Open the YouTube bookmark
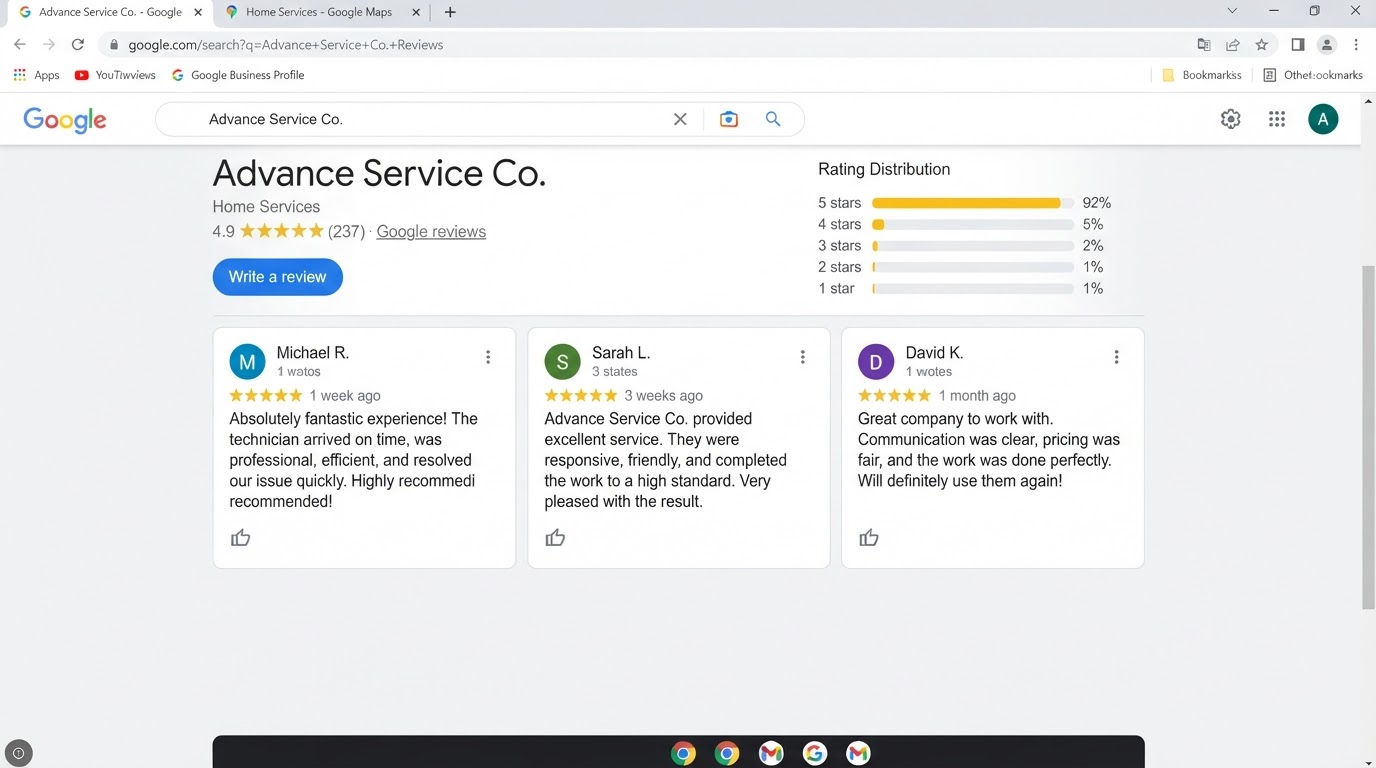Viewport: 1376px width, 768px height. click(x=115, y=75)
